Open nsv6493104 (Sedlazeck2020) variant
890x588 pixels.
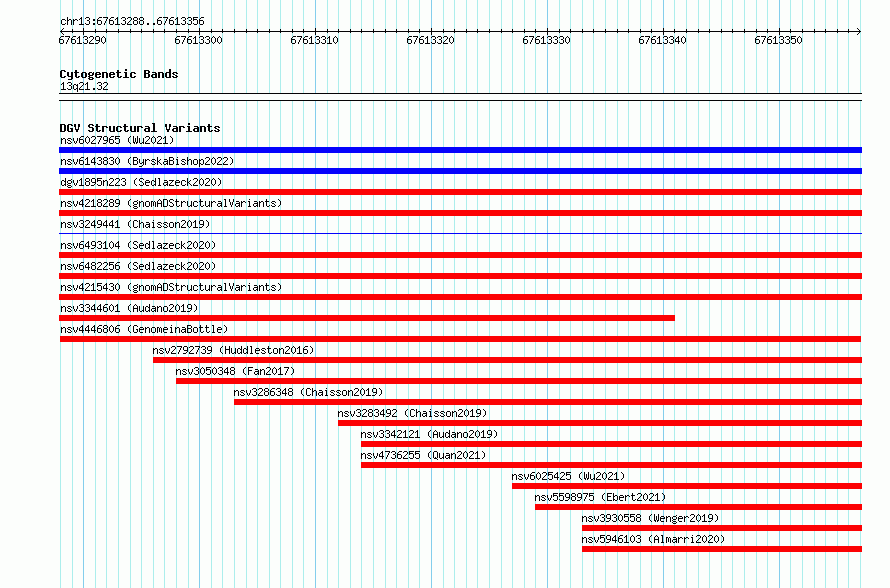[138, 245]
